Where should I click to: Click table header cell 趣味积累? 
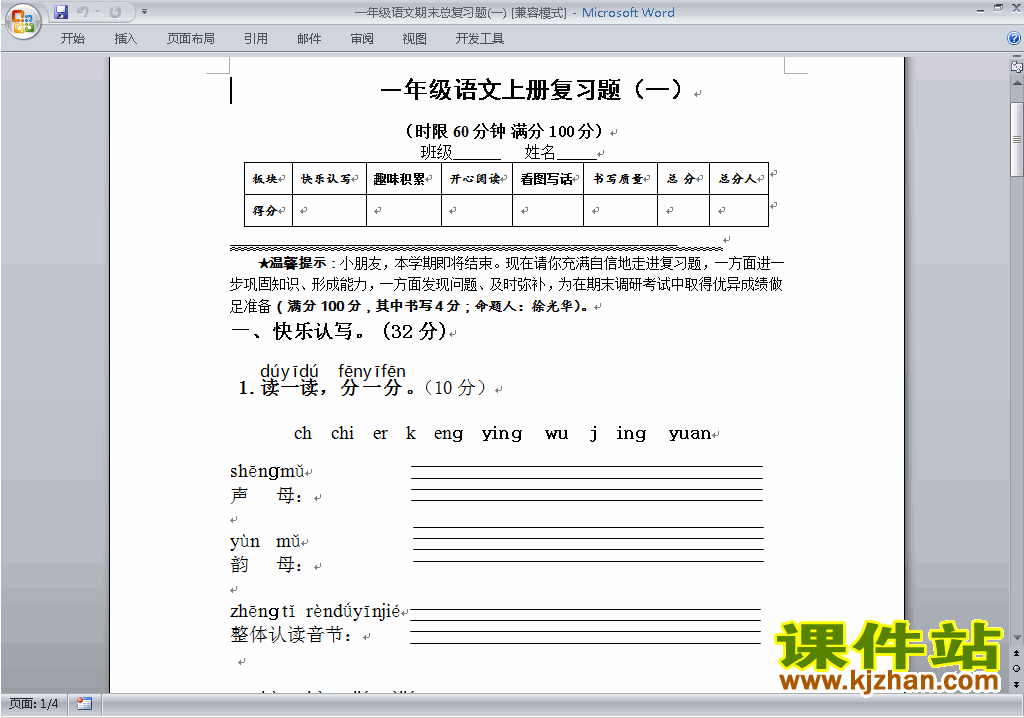[x=404, y=178]
